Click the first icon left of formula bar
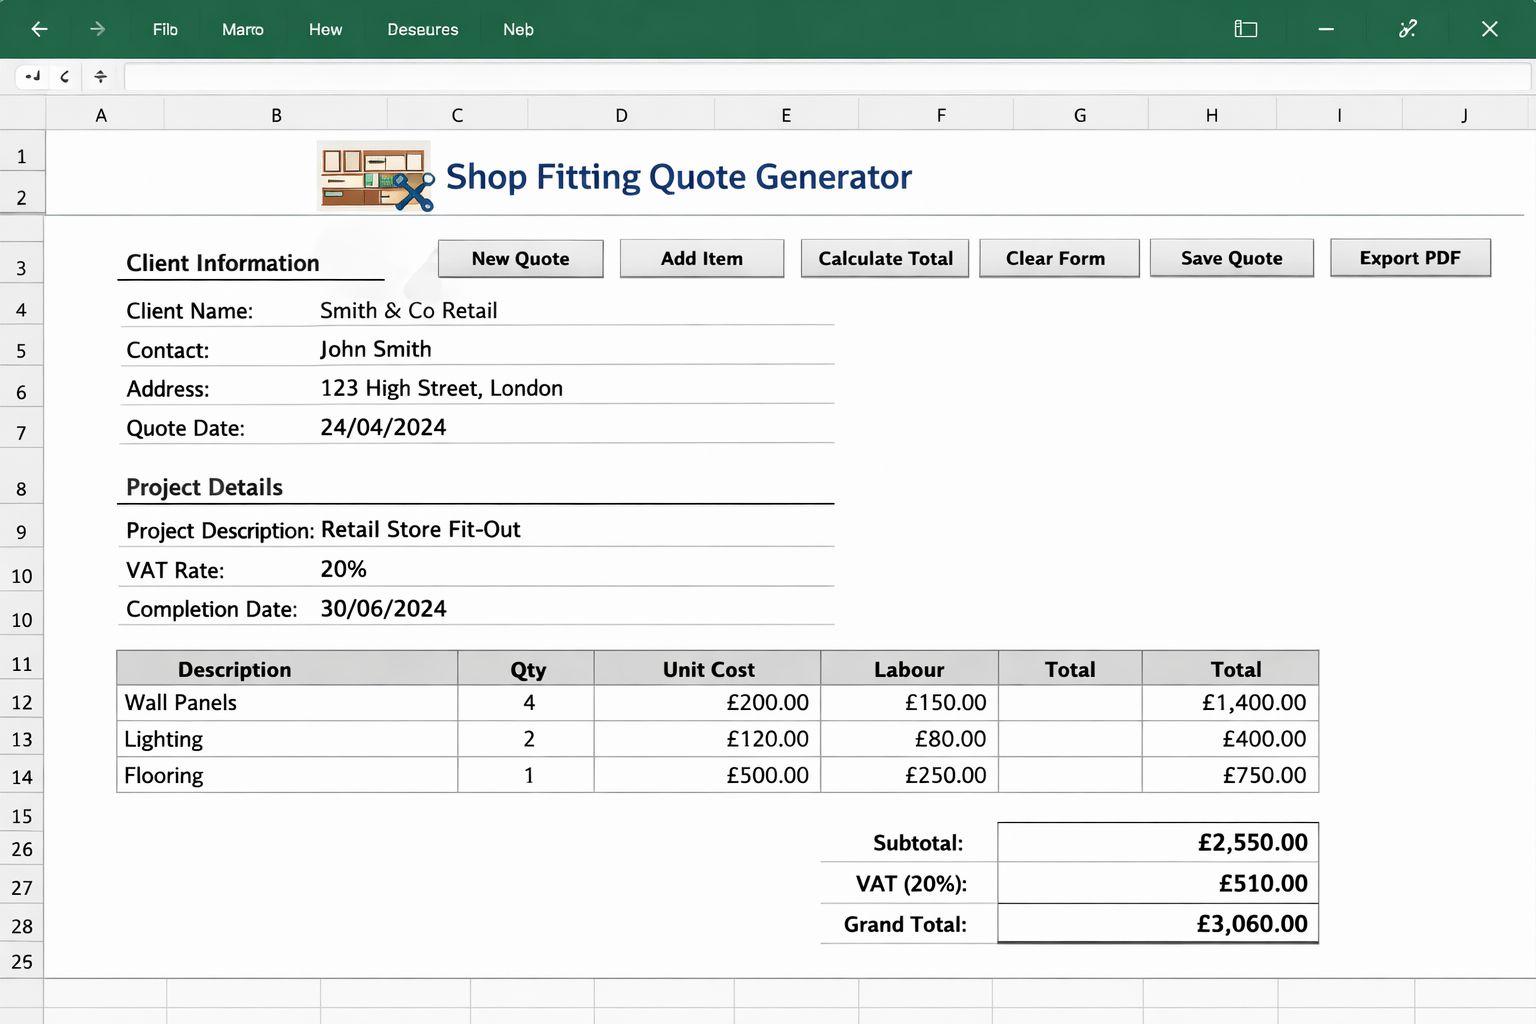This screenshot has width=1536, height=1024. [33, 76]
